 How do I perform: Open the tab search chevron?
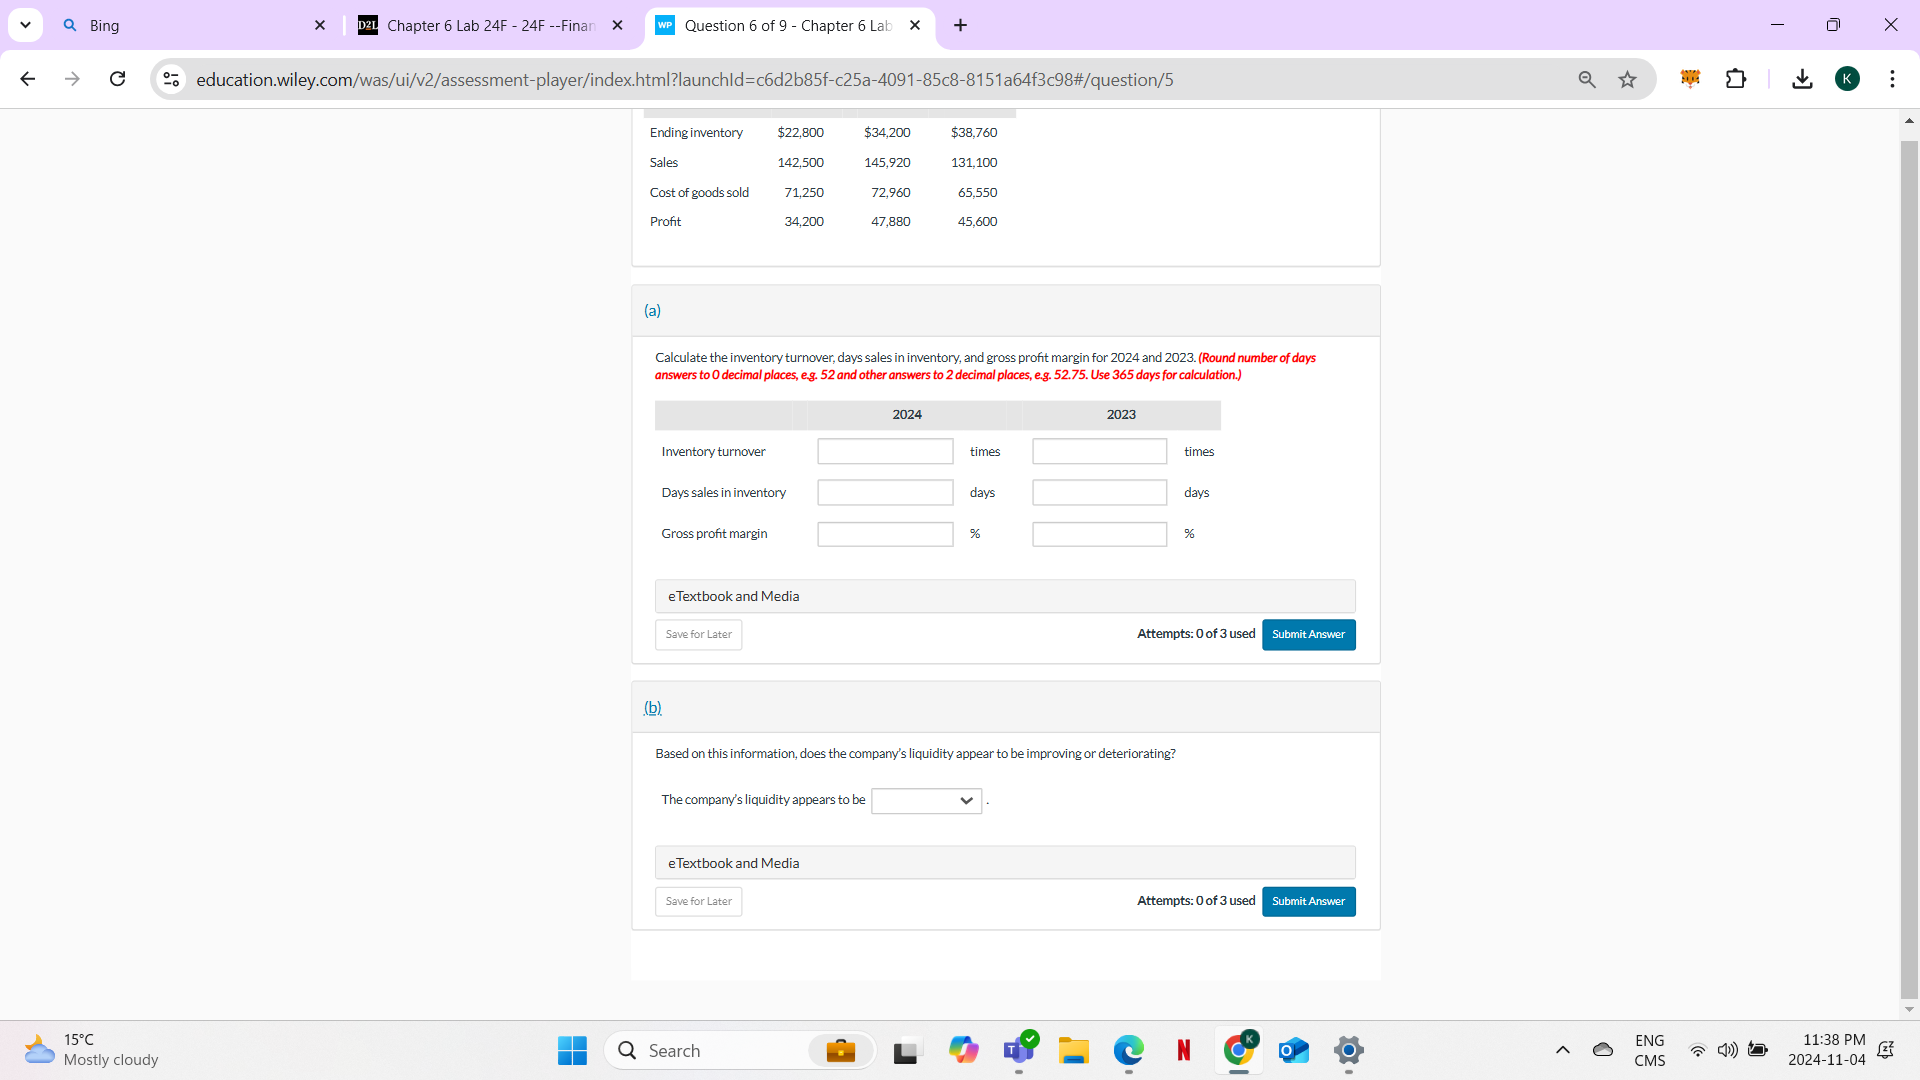coord(25,25)
